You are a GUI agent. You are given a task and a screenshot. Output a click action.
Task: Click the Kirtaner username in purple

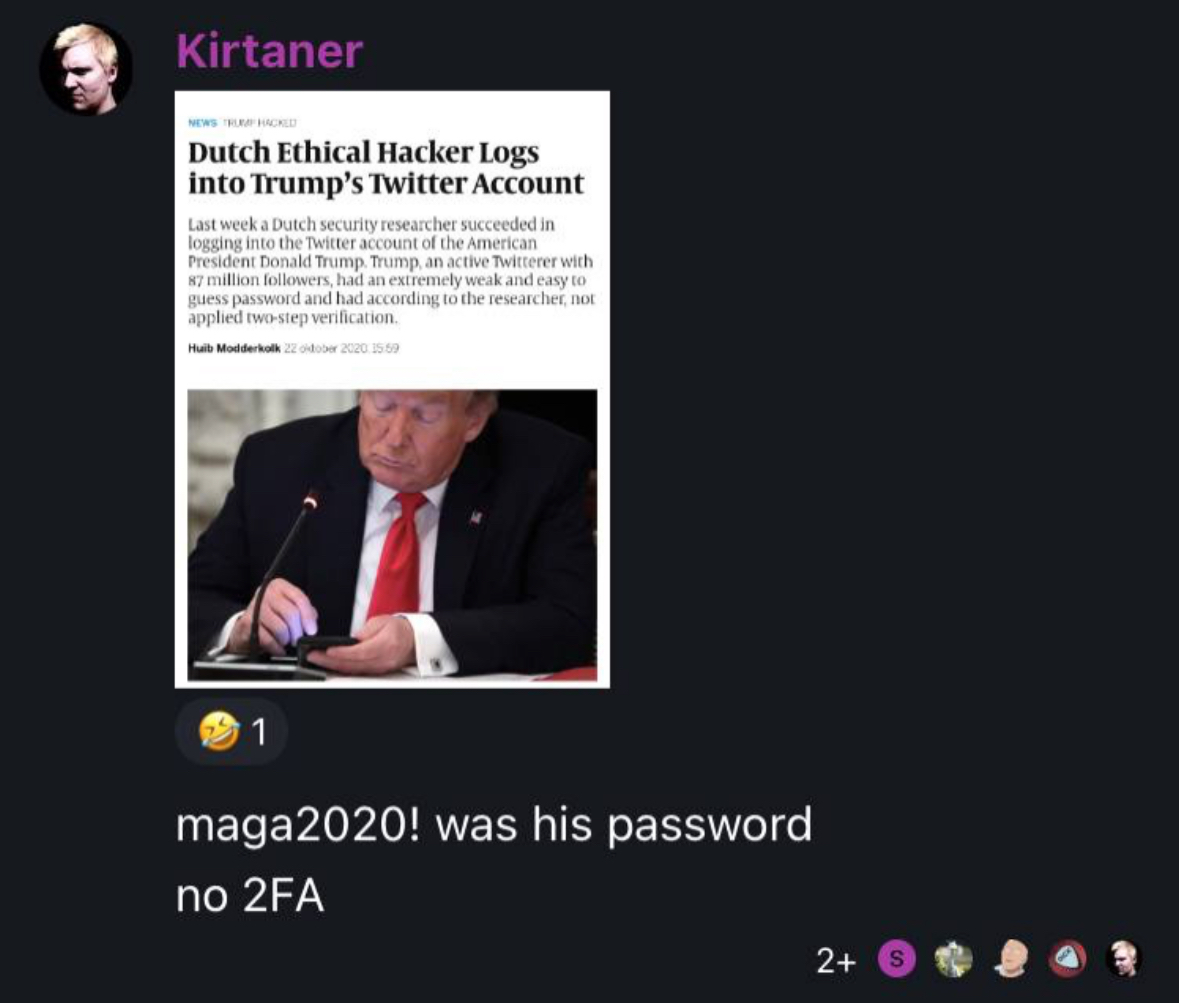click(269, 51)
